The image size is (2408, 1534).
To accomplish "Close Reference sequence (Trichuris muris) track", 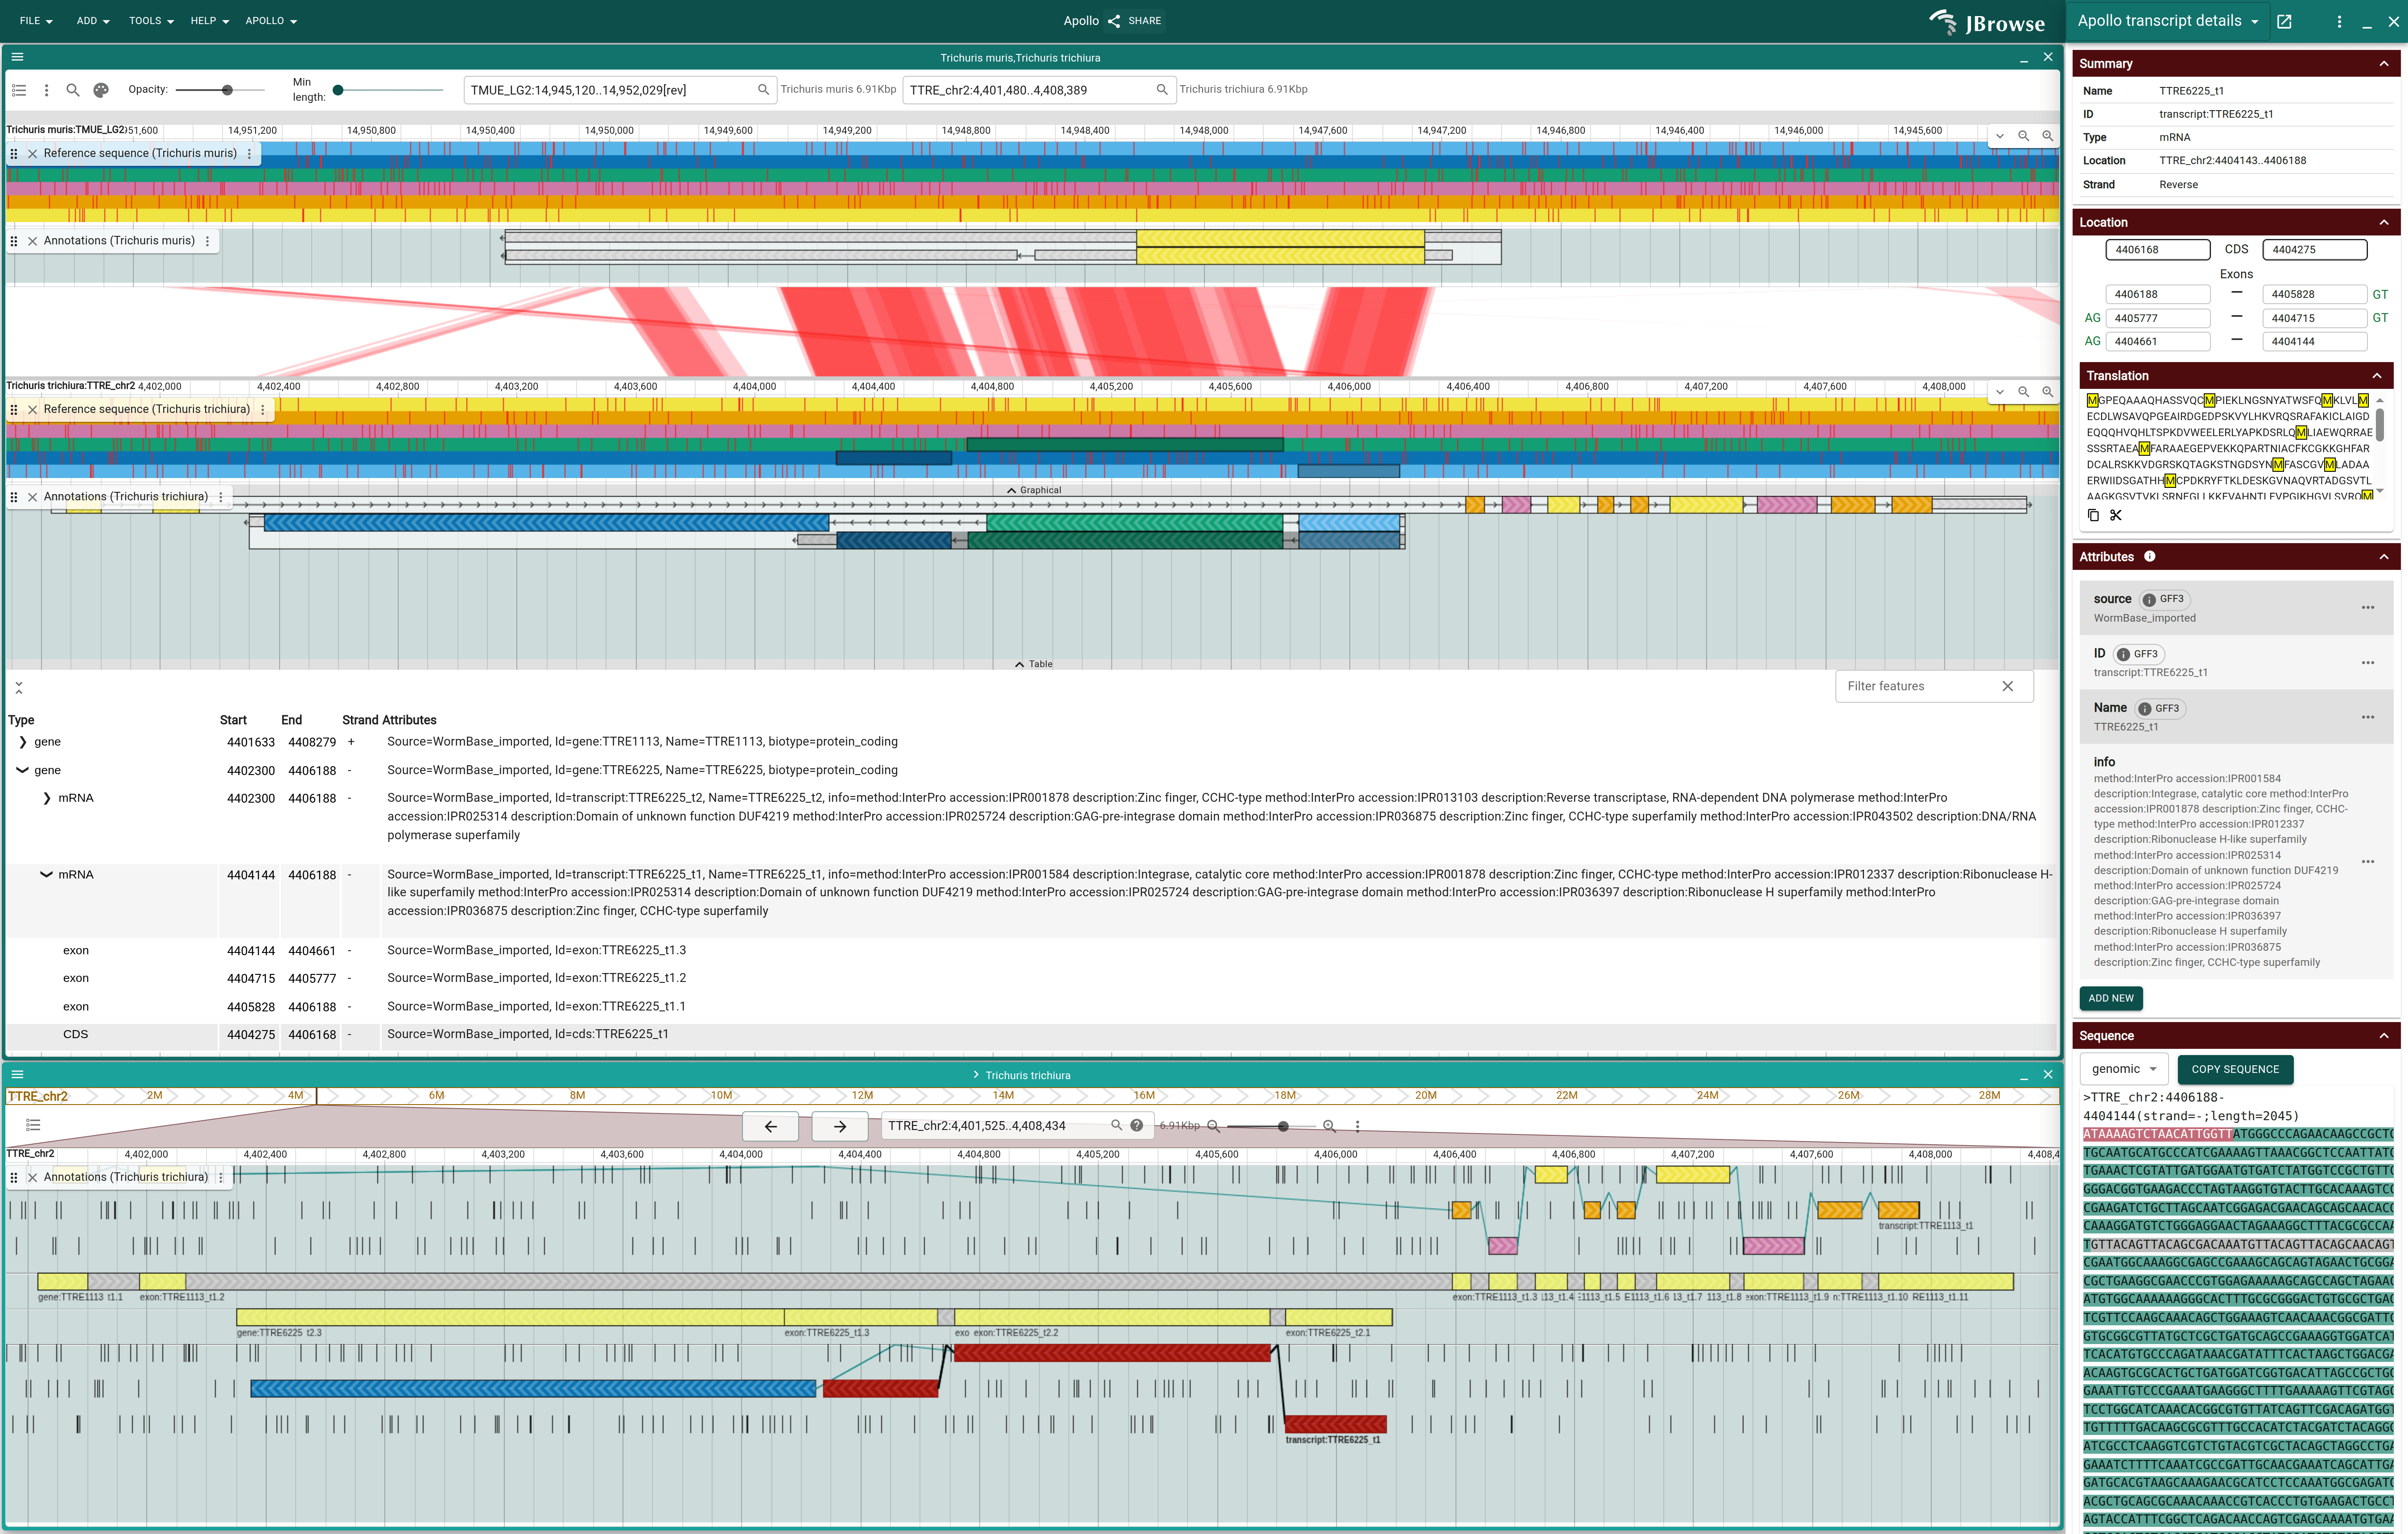I will click(33, 154).
